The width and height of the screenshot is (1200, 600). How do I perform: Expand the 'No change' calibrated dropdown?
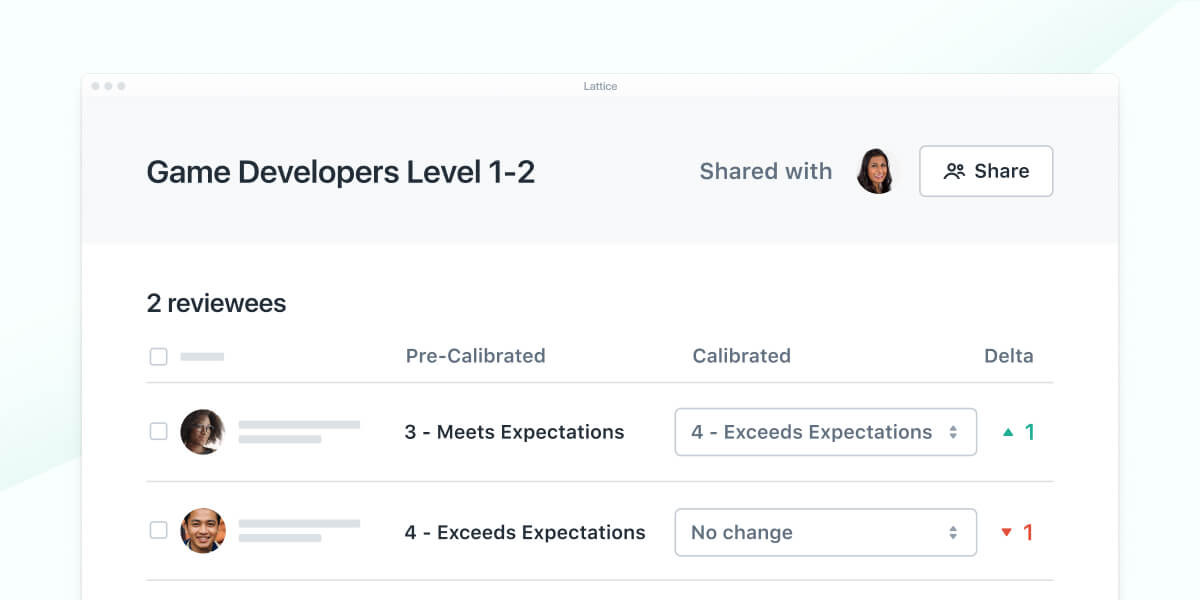825,532
